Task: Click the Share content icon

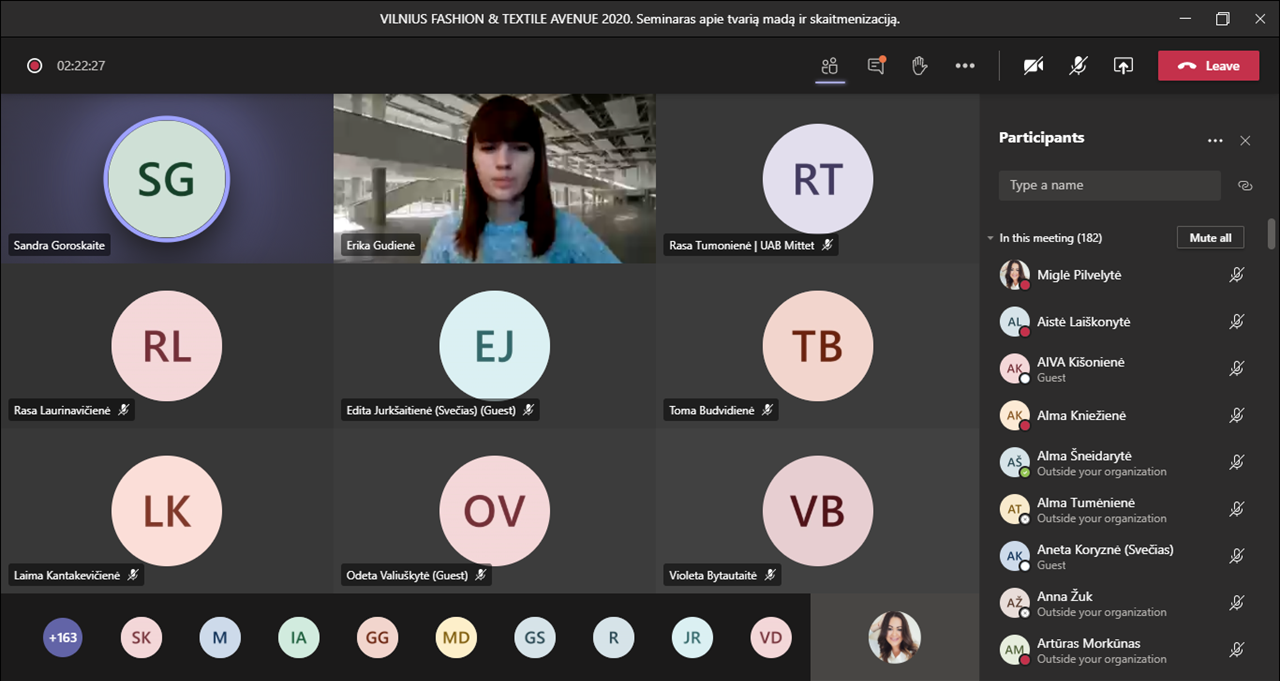Action: 1123,66
